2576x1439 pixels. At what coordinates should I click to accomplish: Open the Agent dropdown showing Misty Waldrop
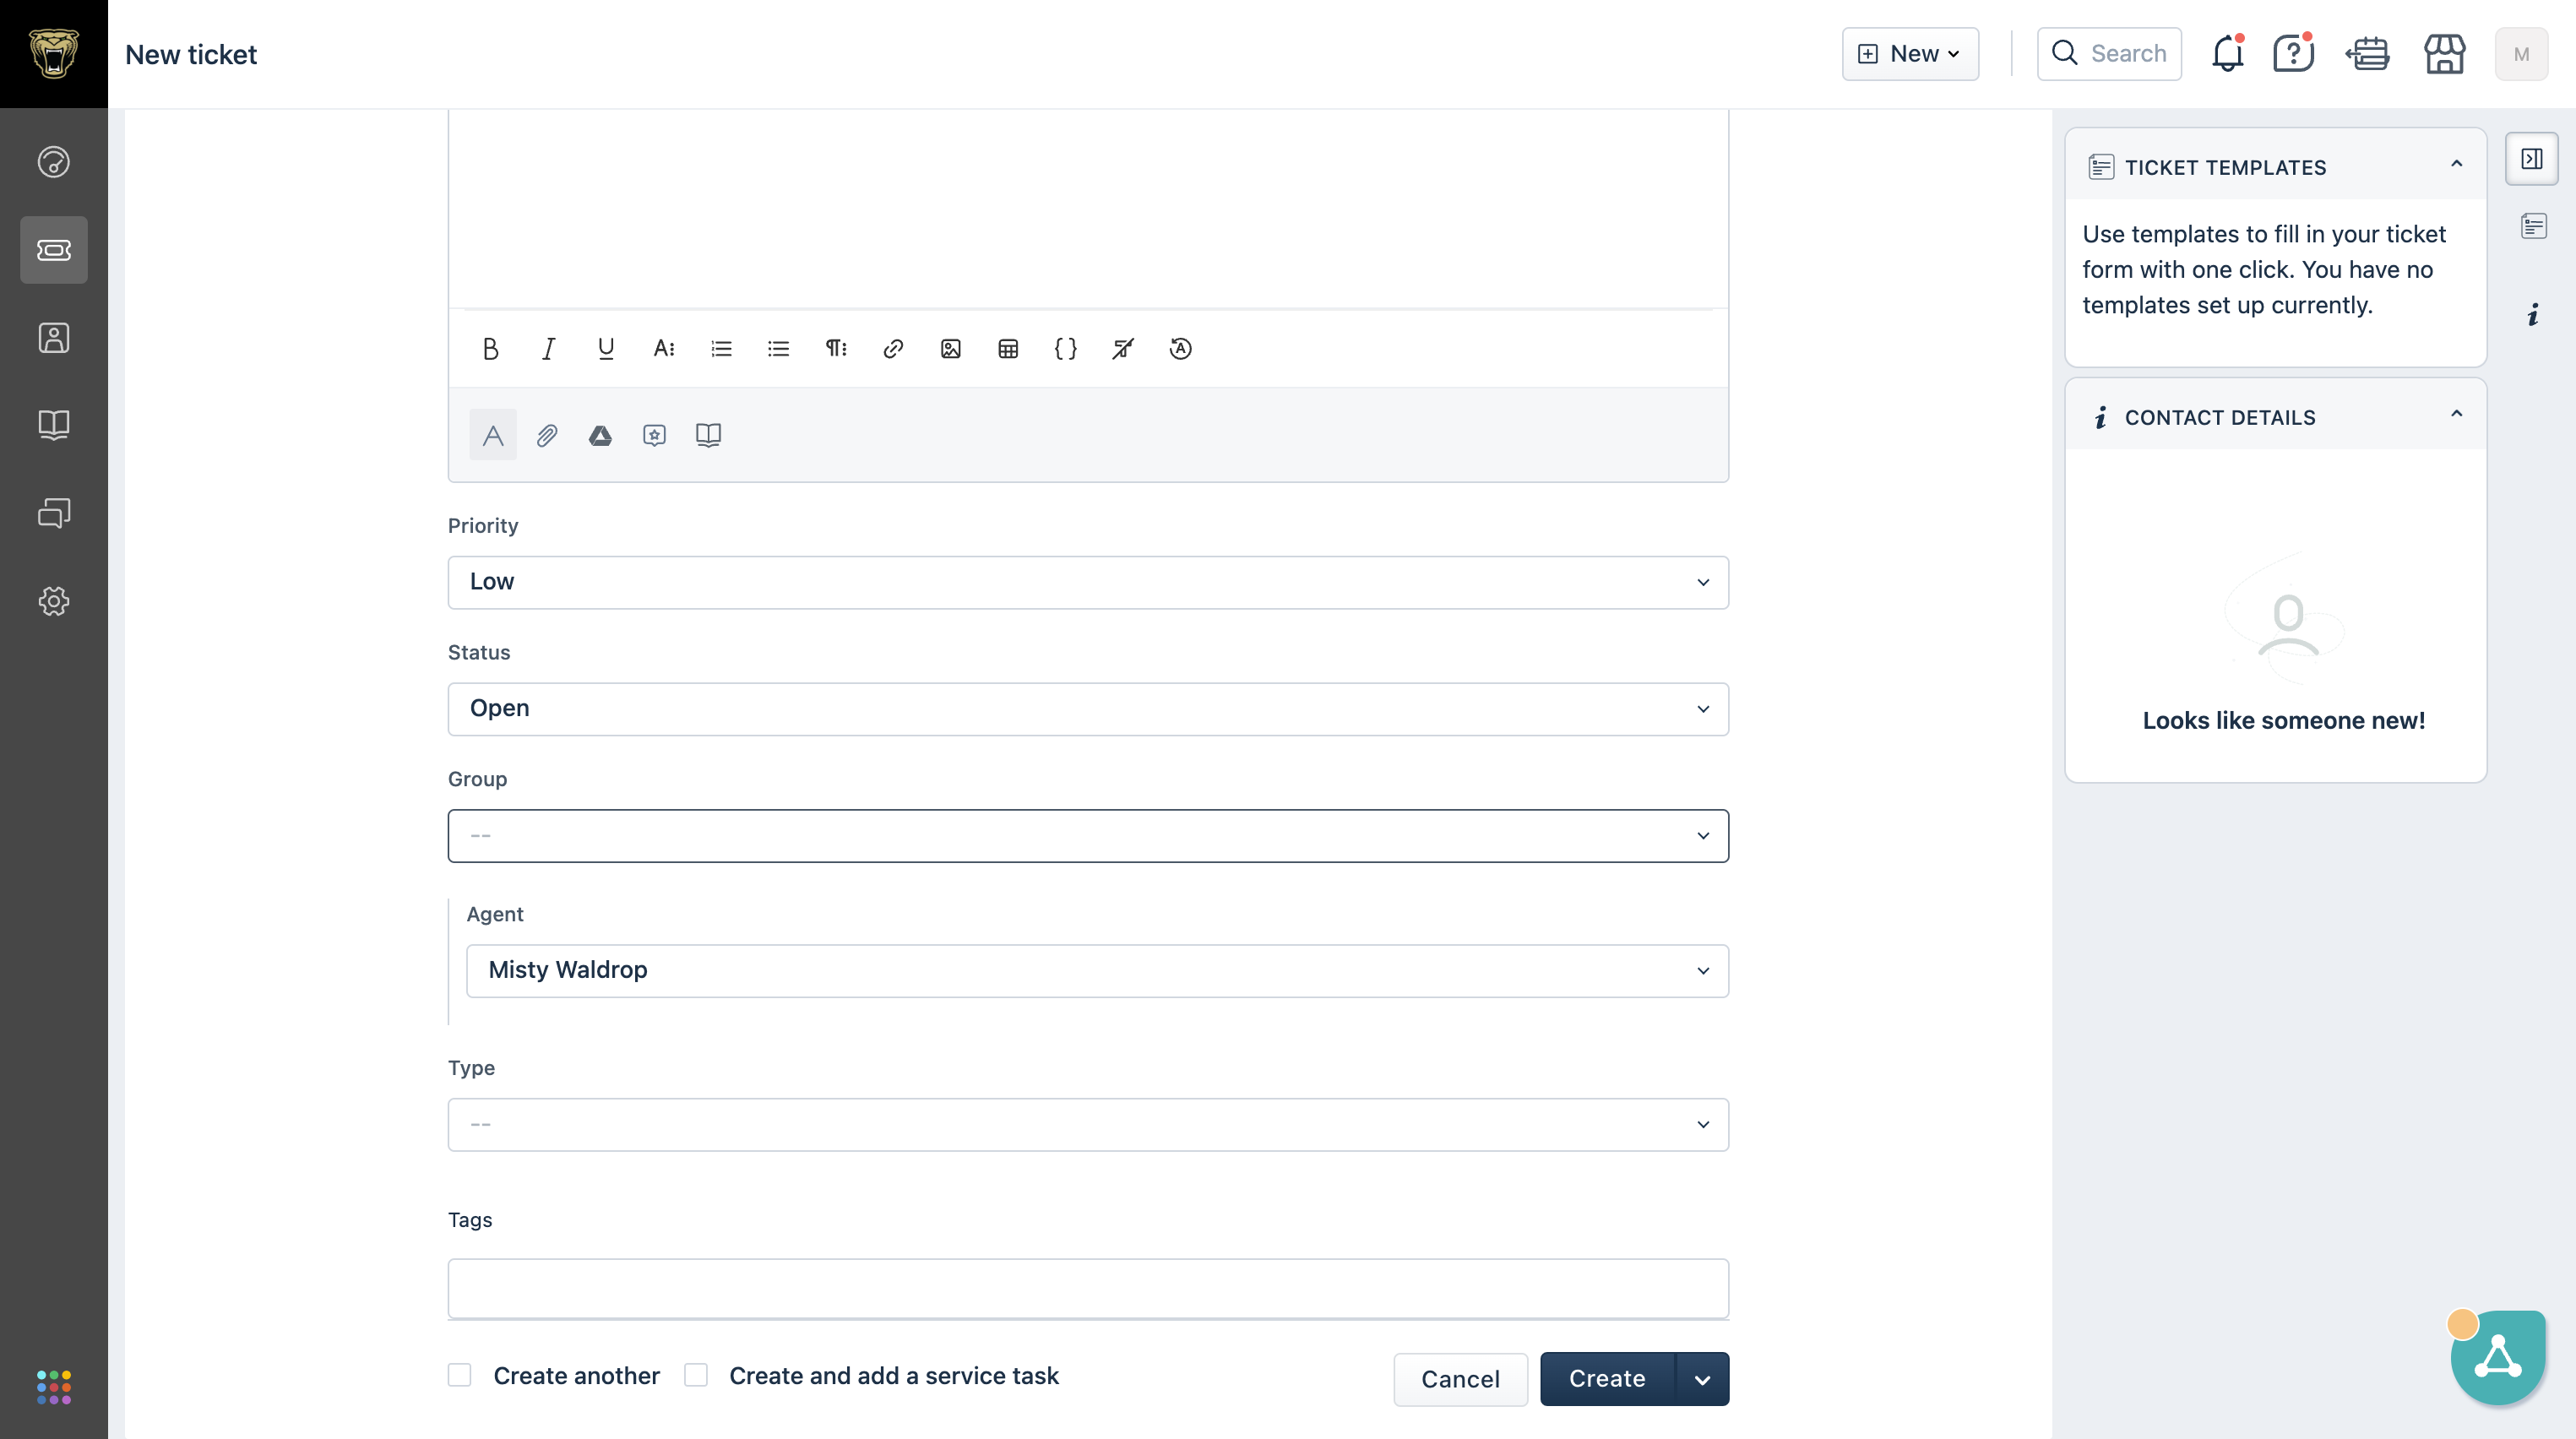click(1097, 971)
